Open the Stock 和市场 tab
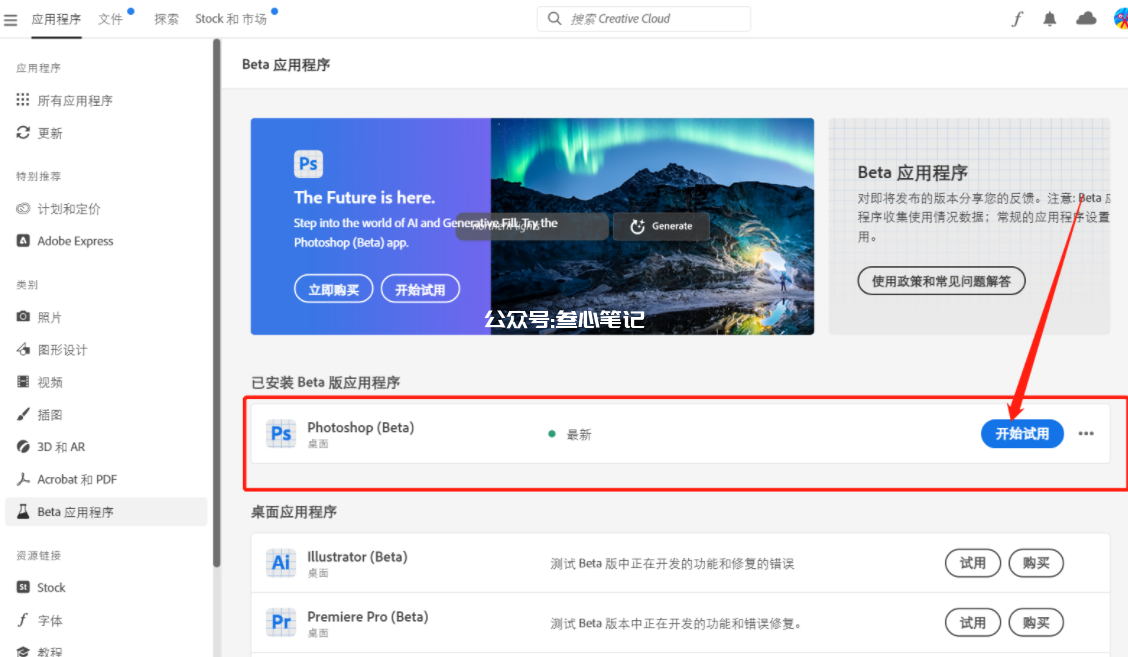 tap(231, 19)
